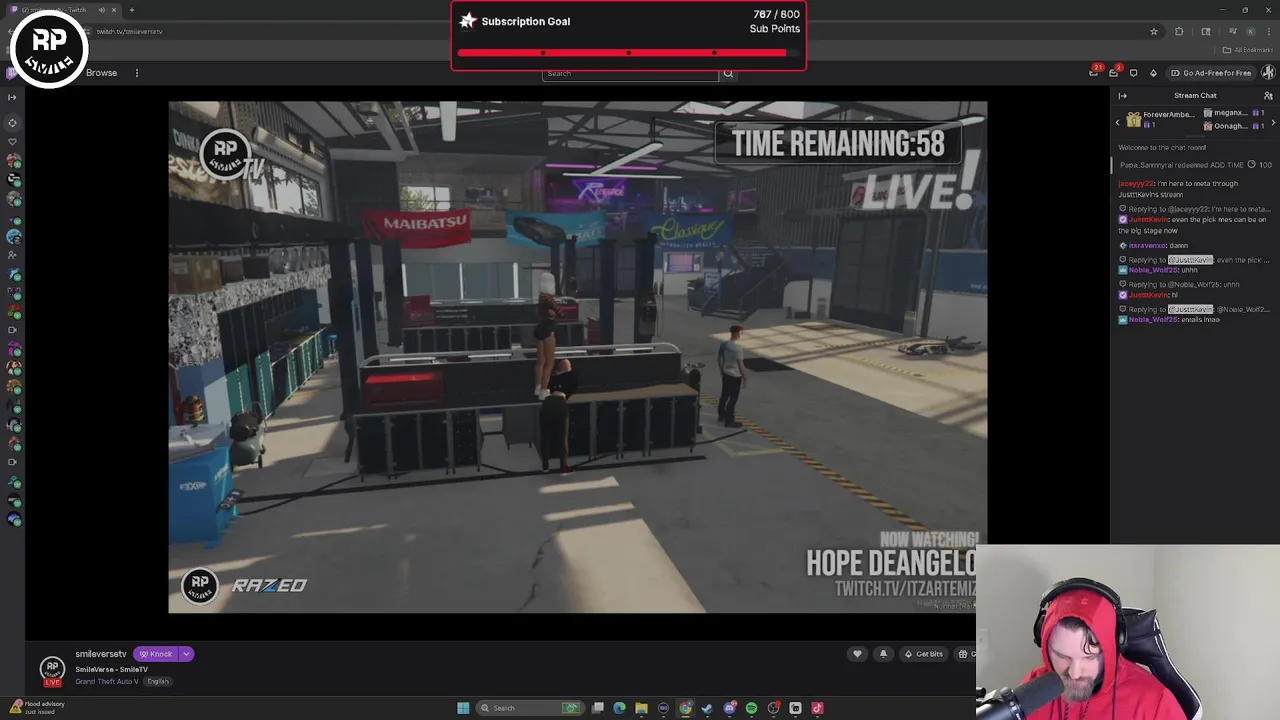1280x720 pixels.
Task: Open the Chrome profile K avatar
Action: [1250, 32]
